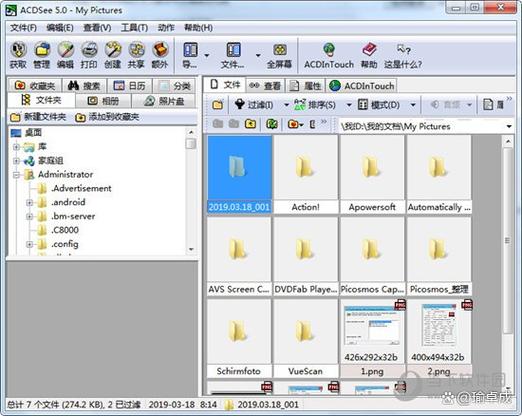522x416 pixels.
Task: Open the 工具(T) menu
Action: [x=134, y=28]
